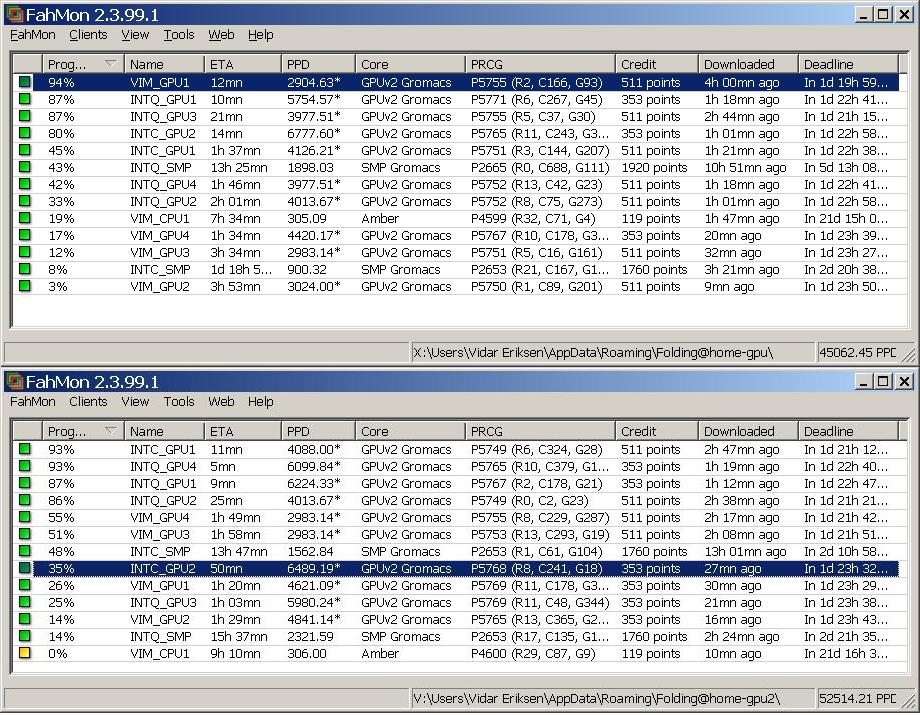Open Clients menu in top window

(x=88, y=35)
